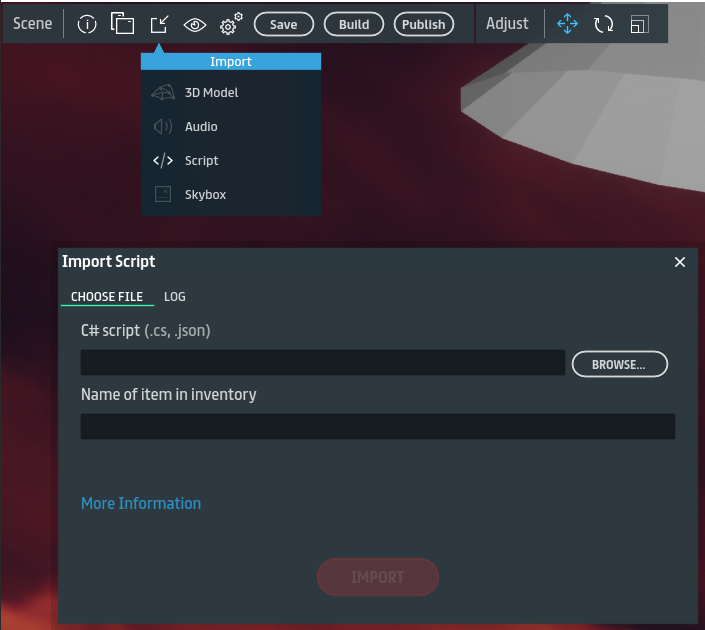
Task: Click the Import Script dialog title
Action: pos(109,262)
